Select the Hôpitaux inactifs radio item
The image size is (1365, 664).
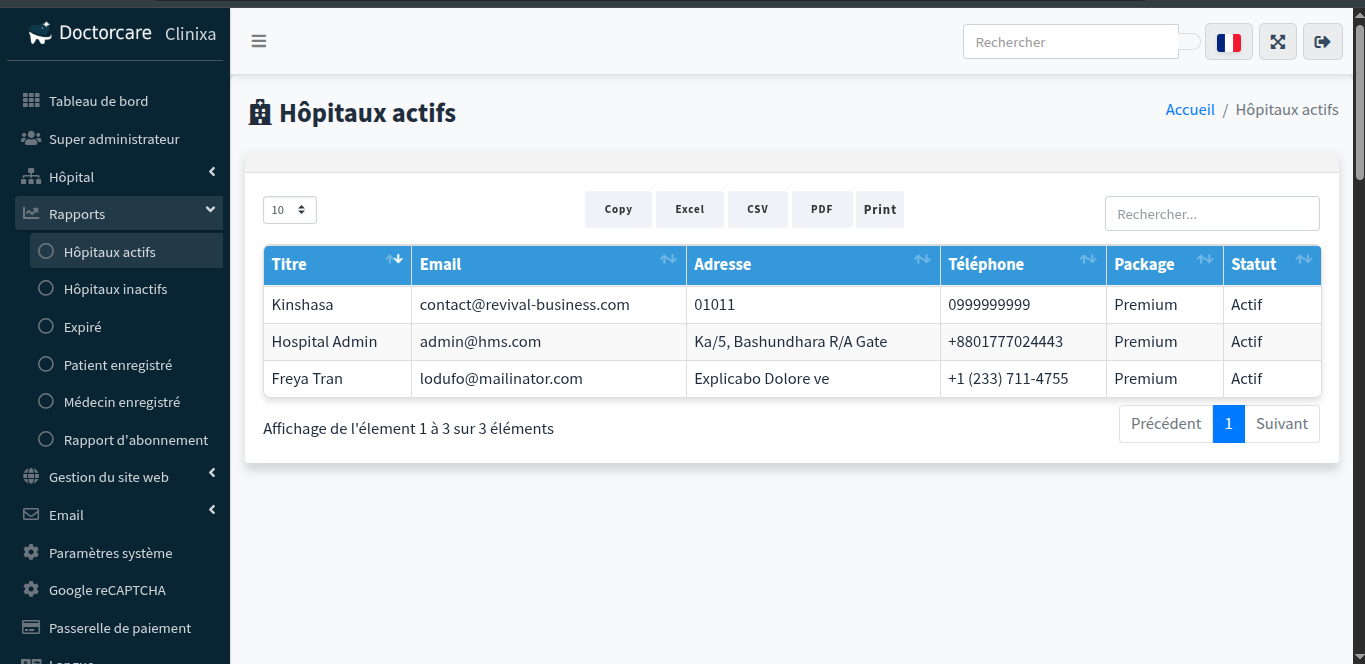click(x=45, y=289)
